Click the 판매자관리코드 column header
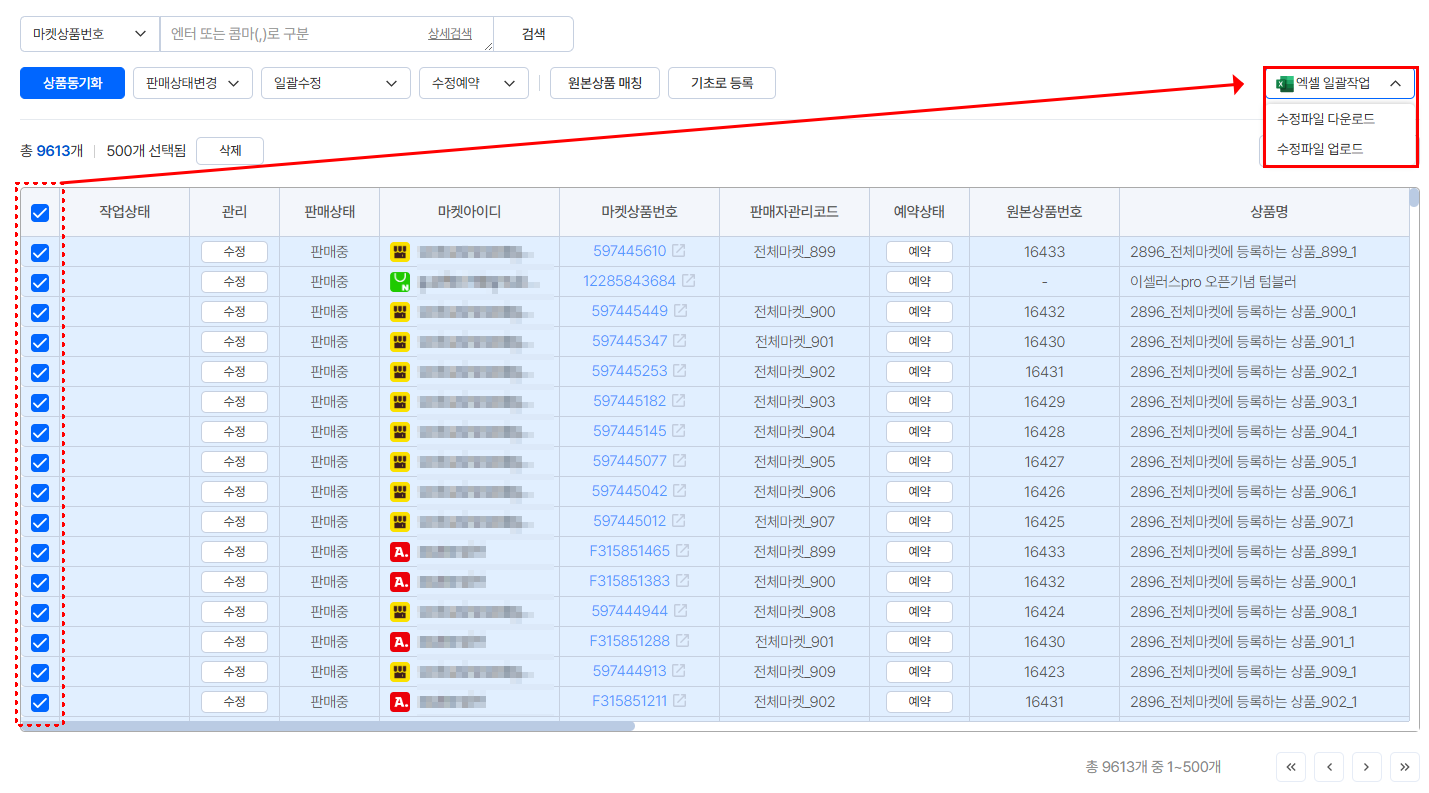The image size is (1429, 793). tap(794, 212)
